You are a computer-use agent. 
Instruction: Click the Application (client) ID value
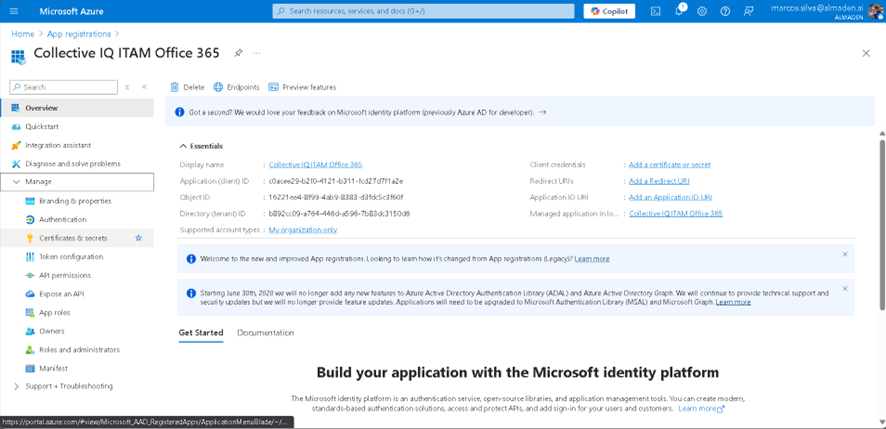coord(336,181)
